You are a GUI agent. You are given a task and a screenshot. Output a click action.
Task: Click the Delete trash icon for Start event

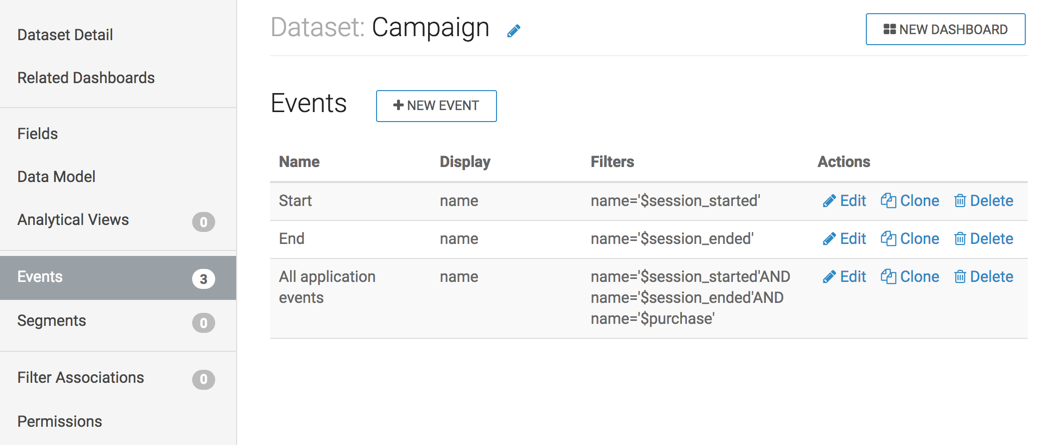coord(960,201)
